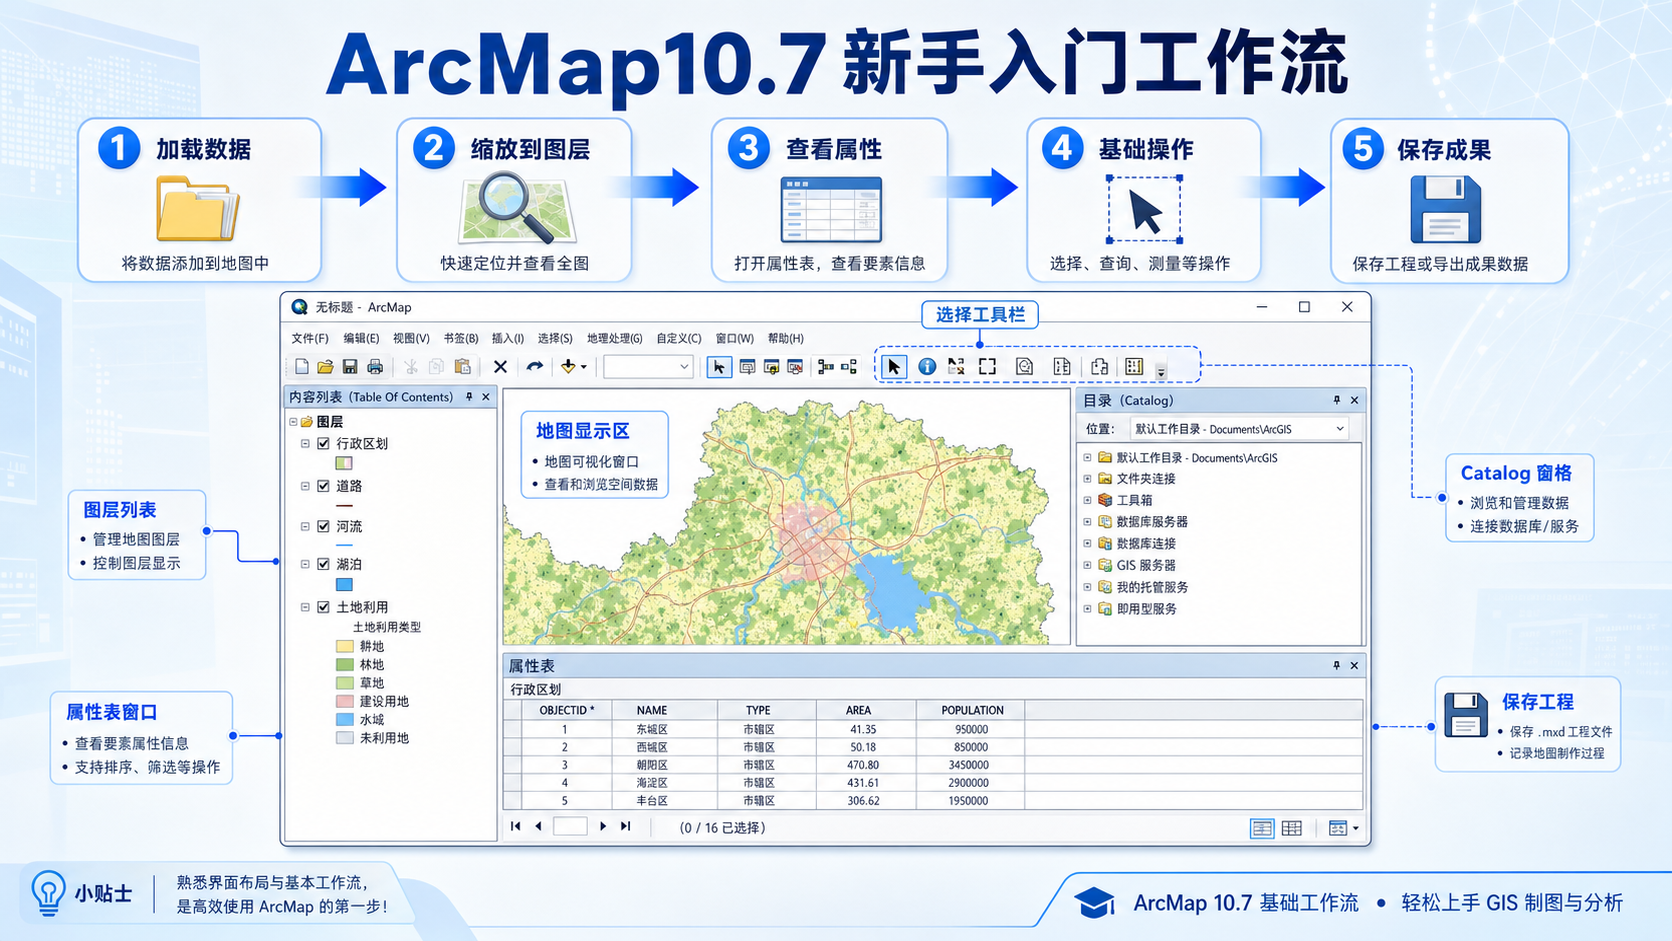The width and height of the screenshot is (1672, 941).
Task: Uncheck the 行政区划 layer checkbox
Action: point(323,443)
